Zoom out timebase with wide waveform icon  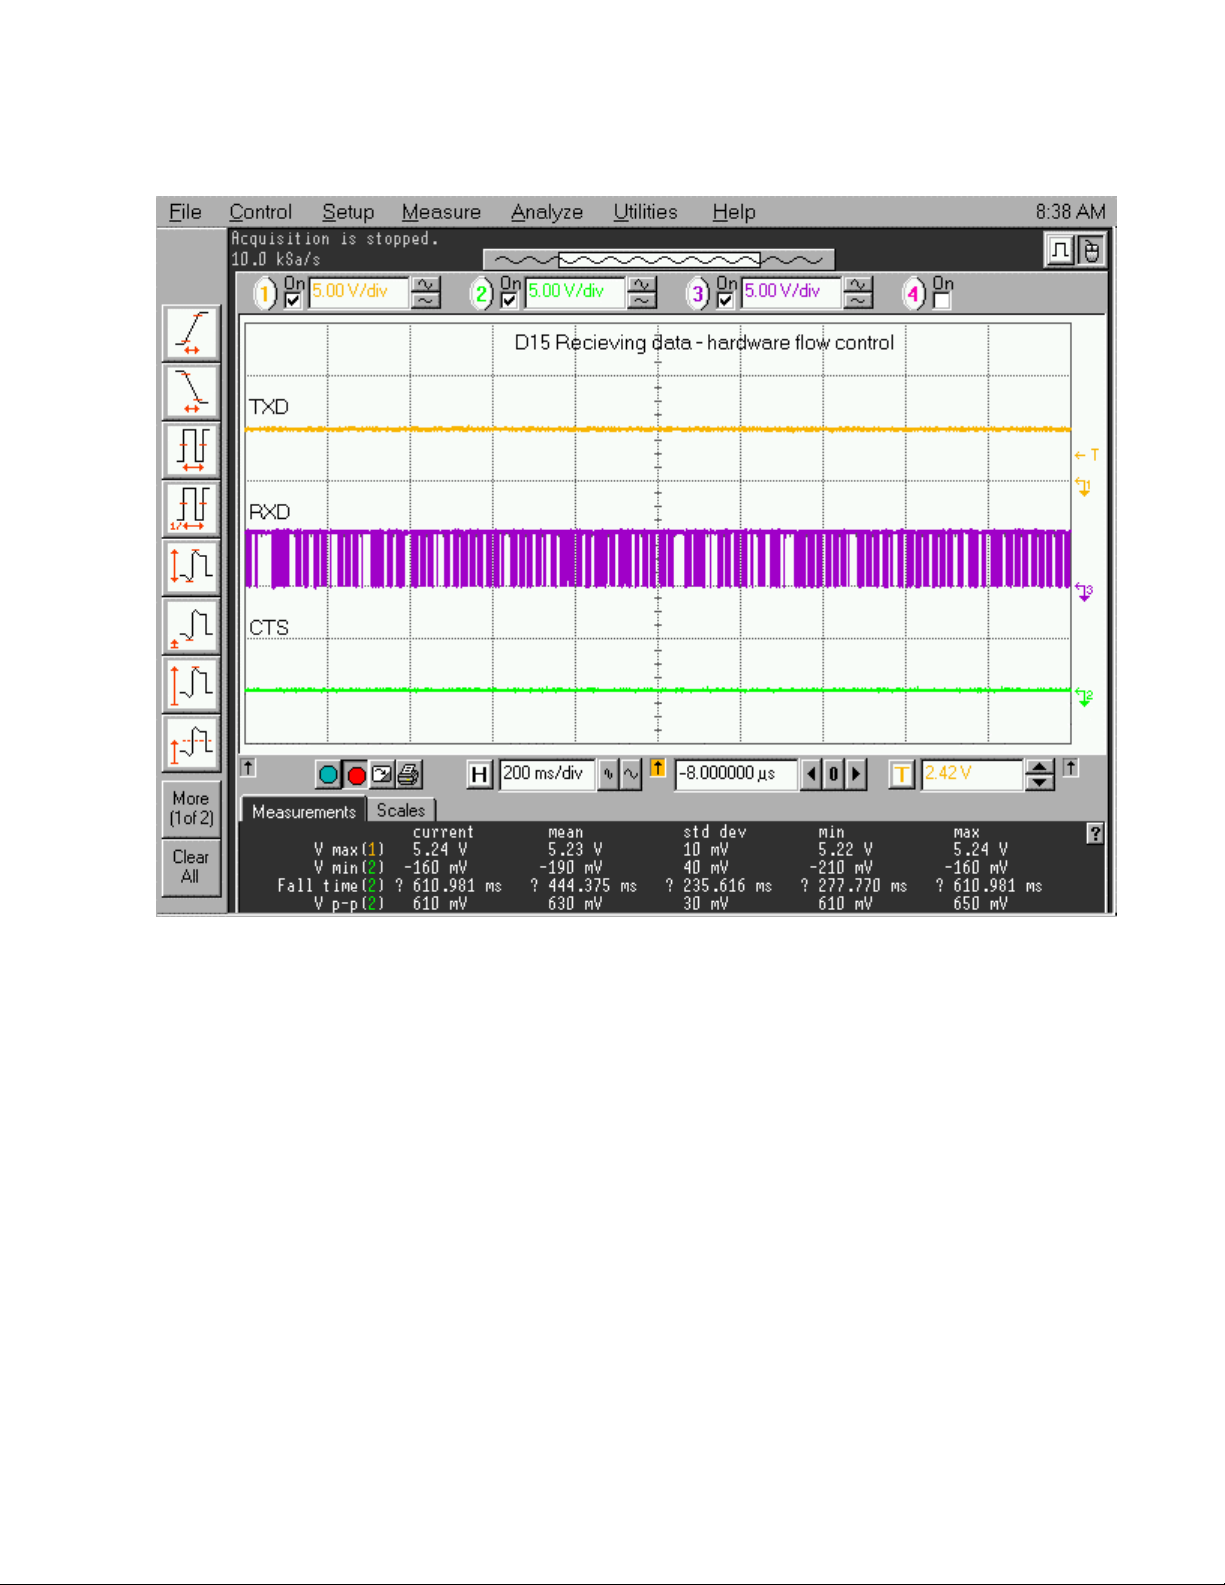(x=631, y=774)
